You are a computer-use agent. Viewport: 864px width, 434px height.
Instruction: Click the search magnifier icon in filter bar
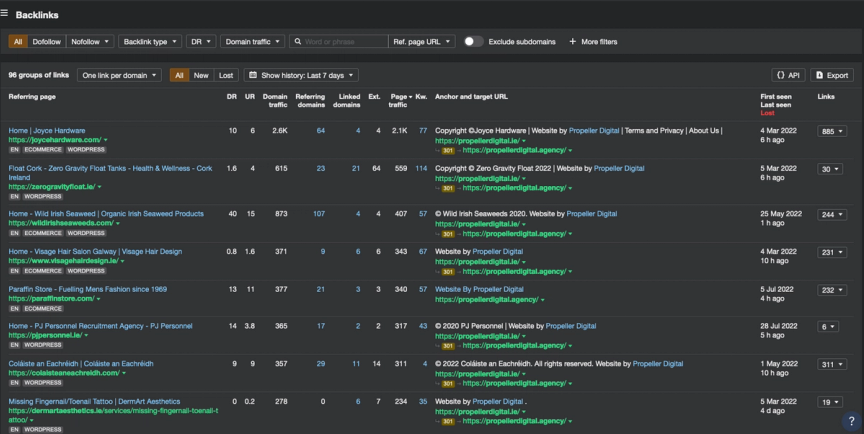click(x=298, y=42)
